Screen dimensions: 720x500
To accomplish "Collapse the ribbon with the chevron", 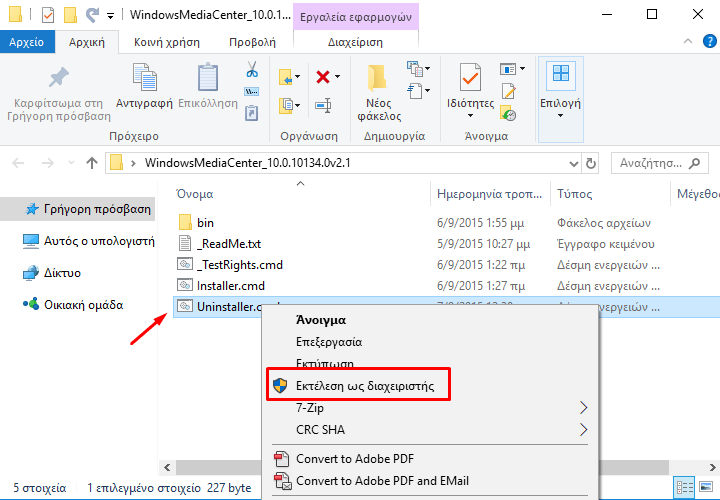I will coord(688,41).
